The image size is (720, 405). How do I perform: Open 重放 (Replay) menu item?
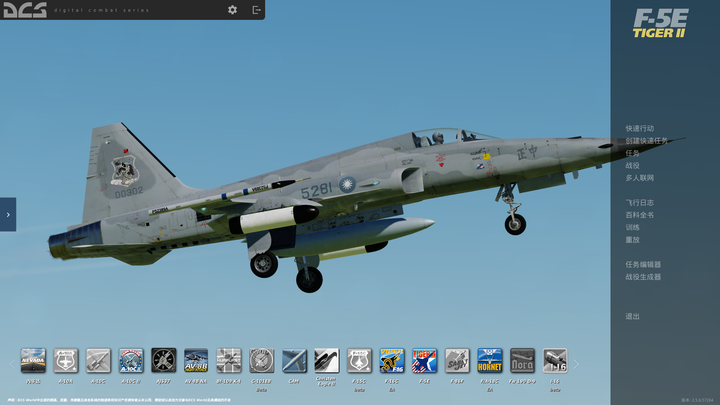pyautogui.click(x=632, y=240)
